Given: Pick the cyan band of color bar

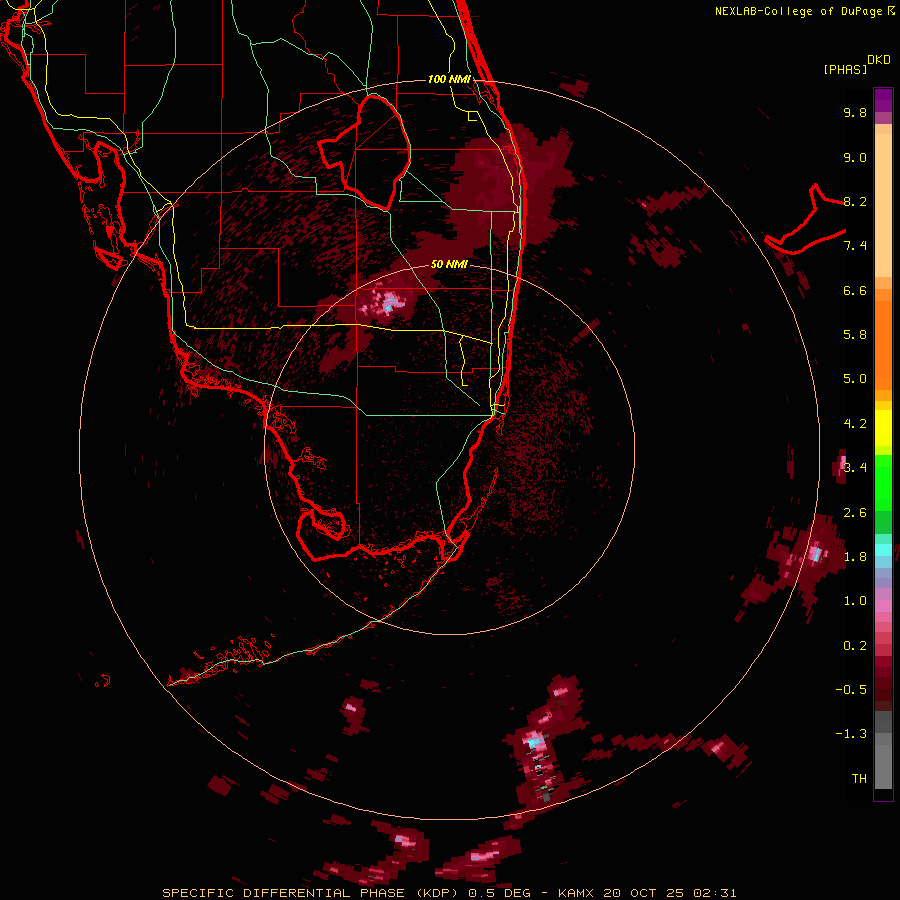Looking at the screenshot, I should point(883,550).
